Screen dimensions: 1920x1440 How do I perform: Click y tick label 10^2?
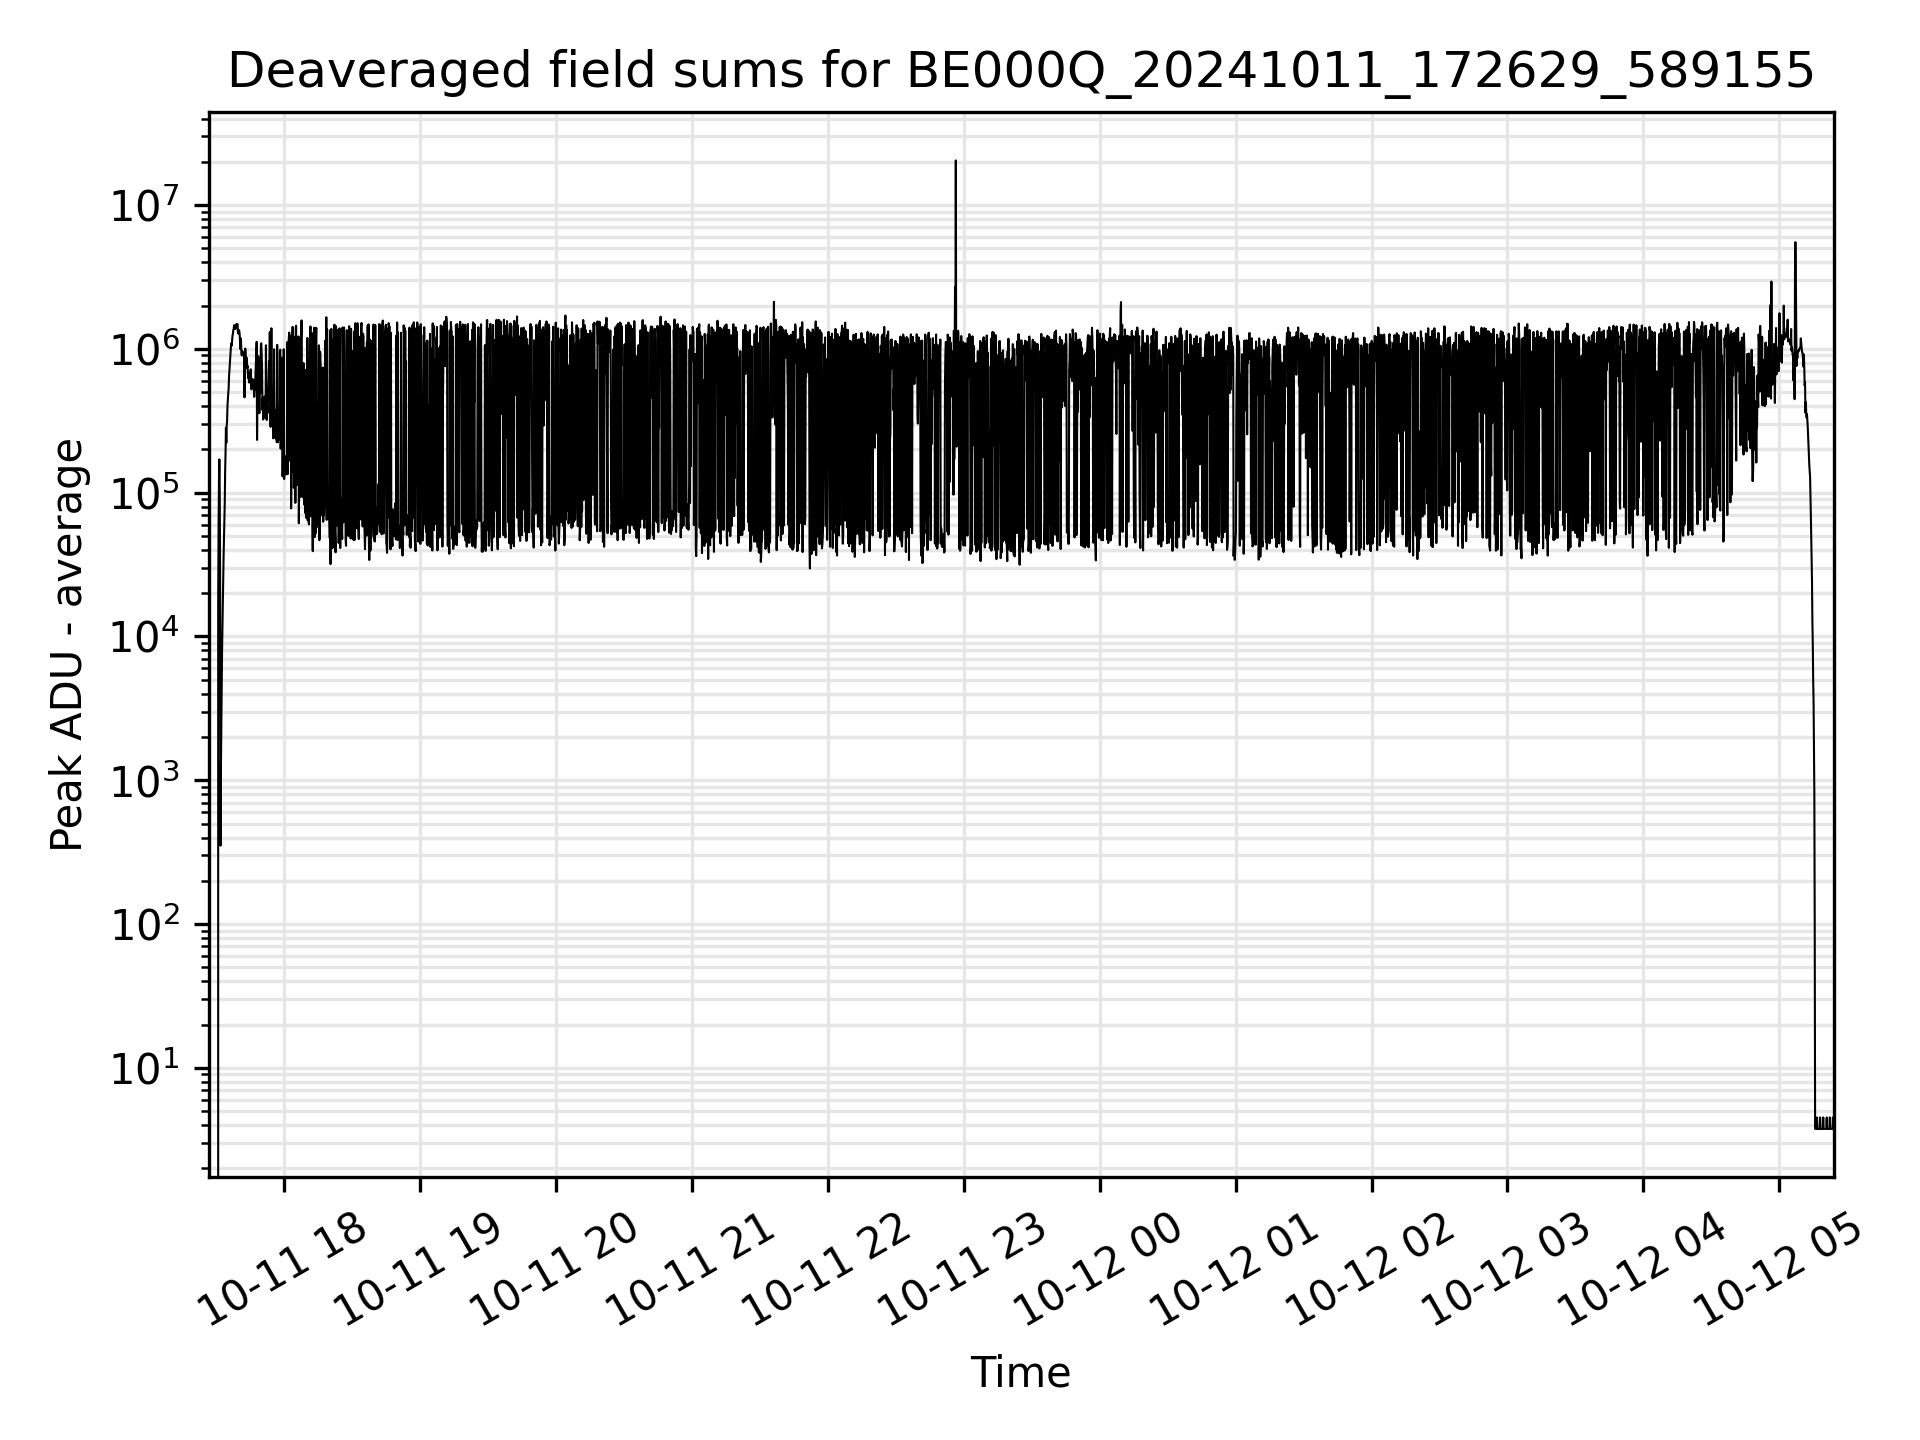tap(146, 923)
